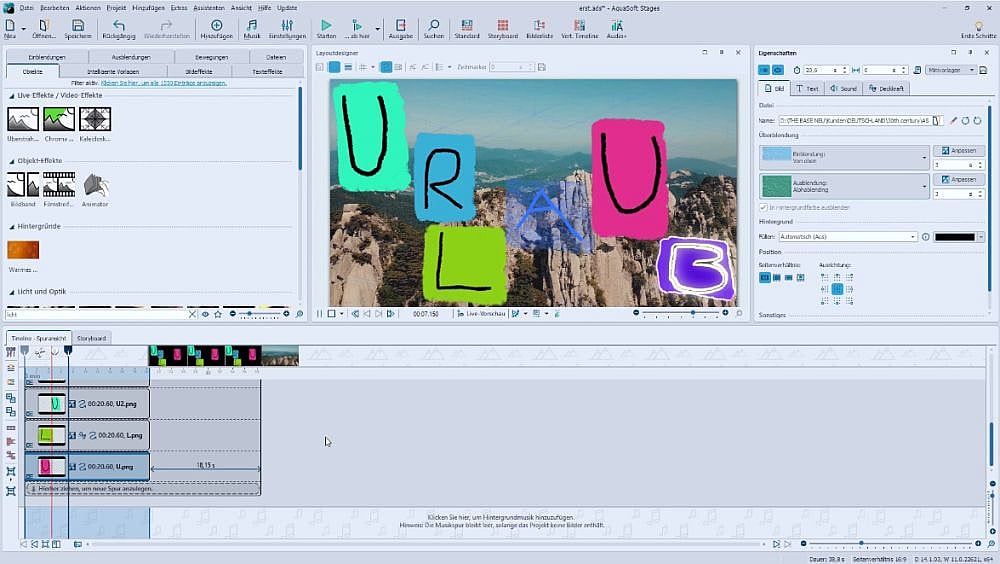Image resolution: width=1000 pixels, height=564 pixels.
Task: Toggle the eye filter in toolbox search bar
Action: [x=206, y=314]
